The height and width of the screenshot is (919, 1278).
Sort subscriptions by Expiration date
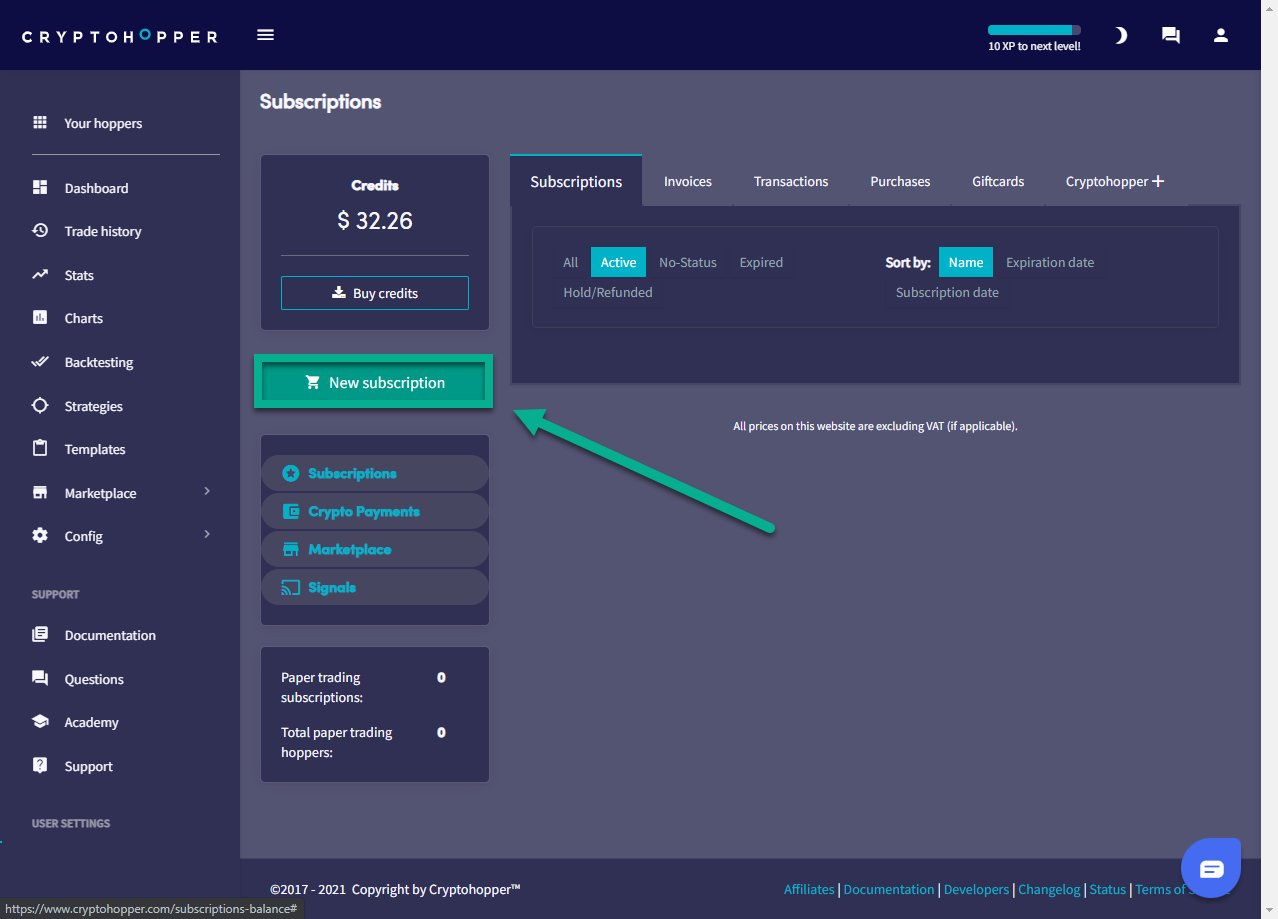[1049, 262]
